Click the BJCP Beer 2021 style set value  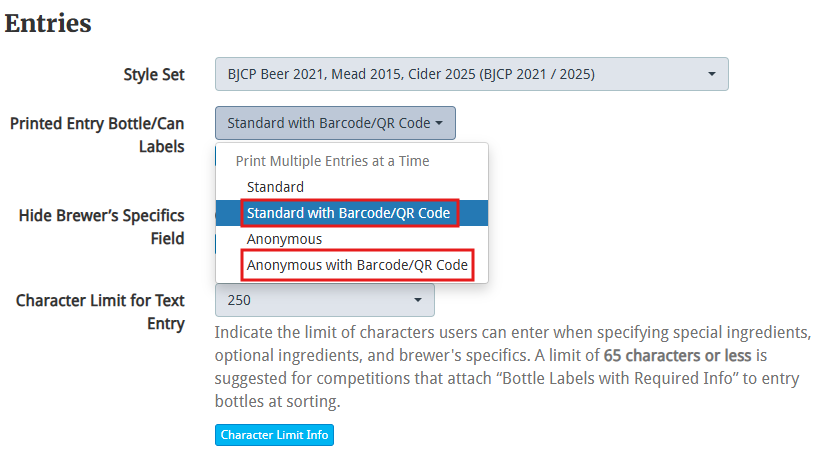pyautogui.click(x=412, y=74)
